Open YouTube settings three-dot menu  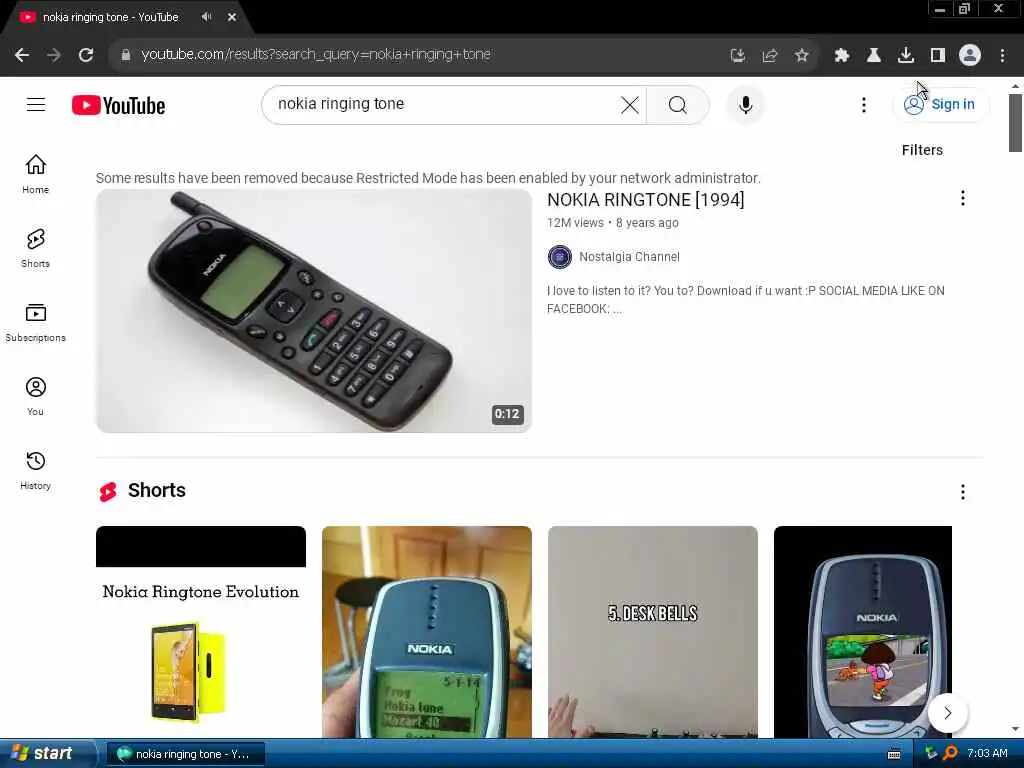coord(863,104)
